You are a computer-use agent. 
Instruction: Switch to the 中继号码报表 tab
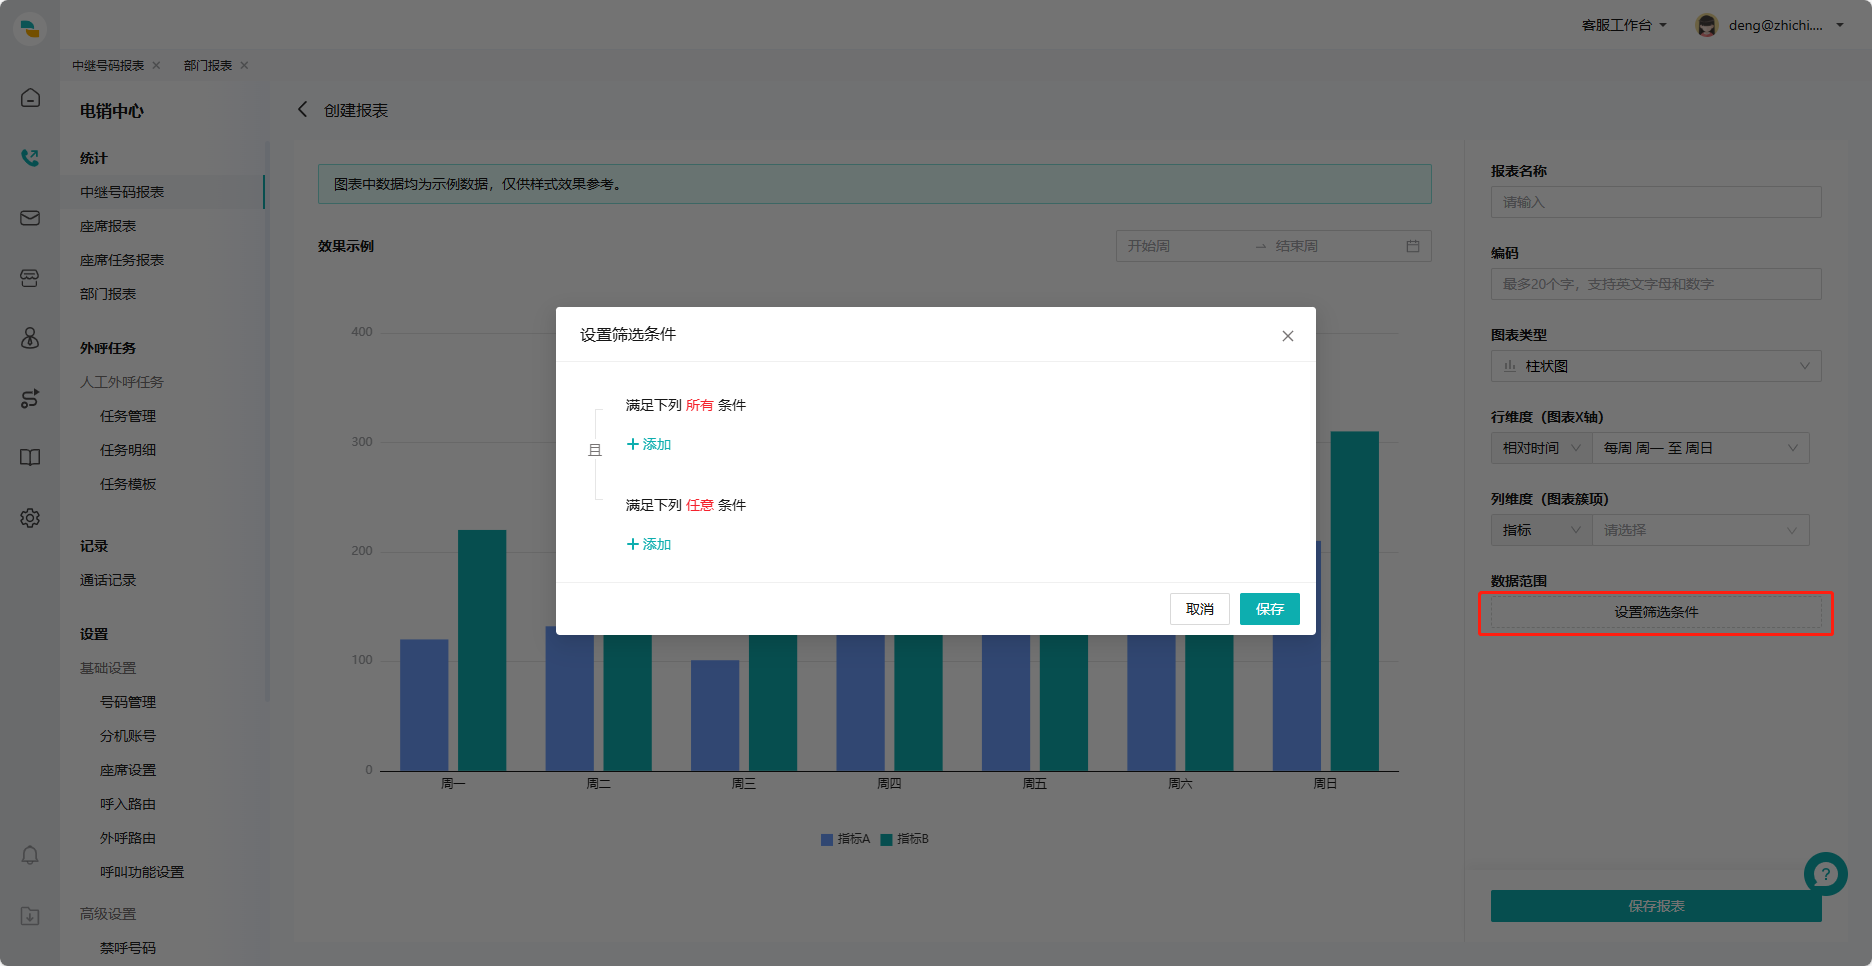[x=108, y=65]
